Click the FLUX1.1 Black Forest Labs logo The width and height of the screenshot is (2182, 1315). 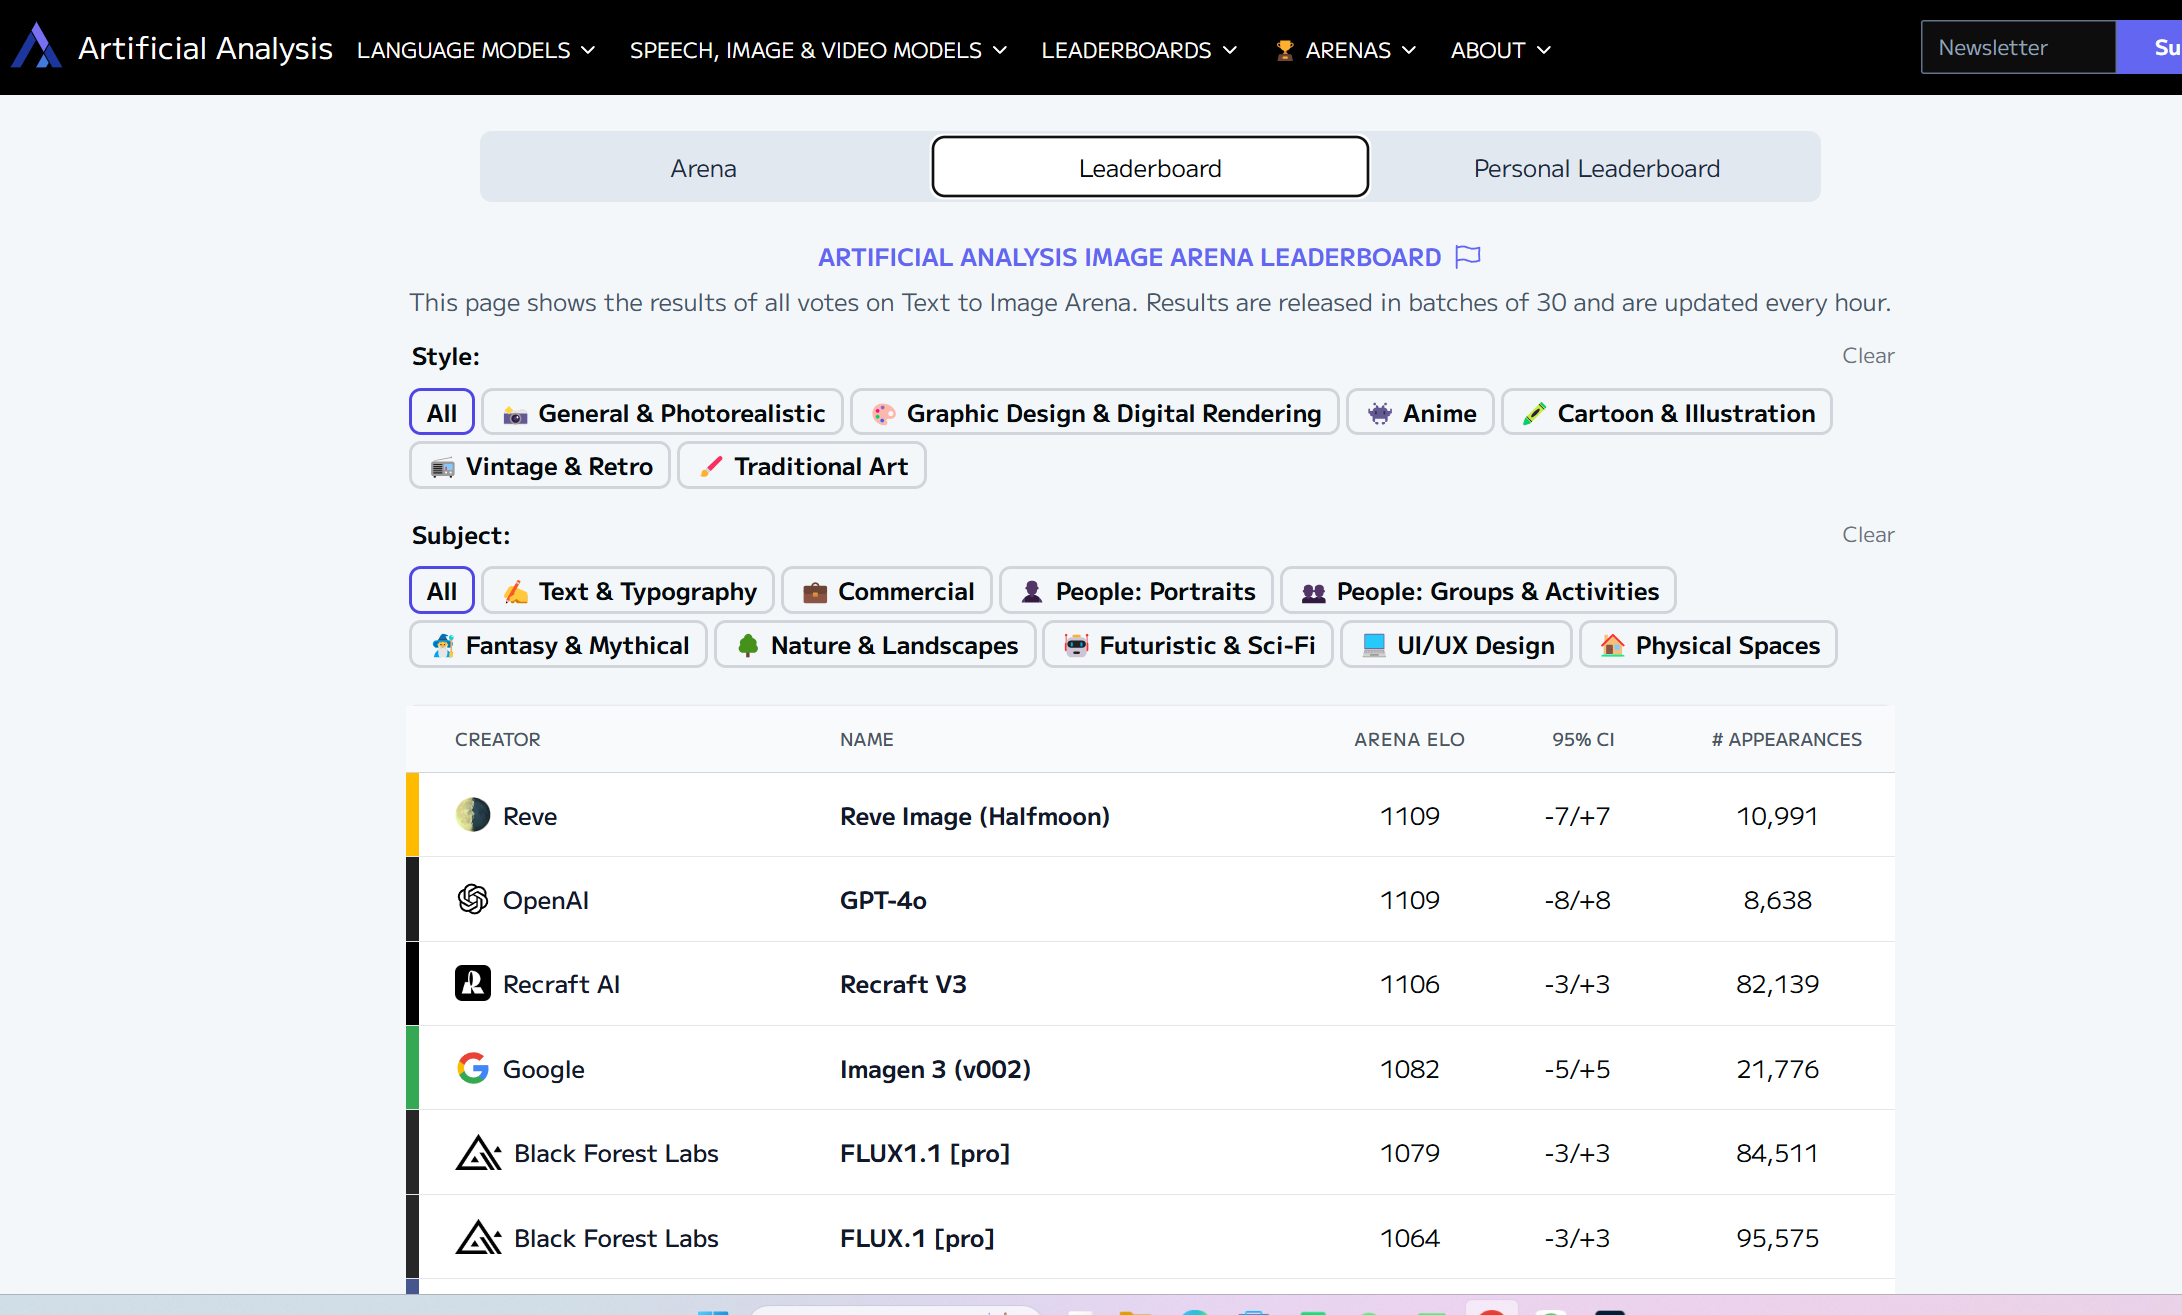point(478,1153)
